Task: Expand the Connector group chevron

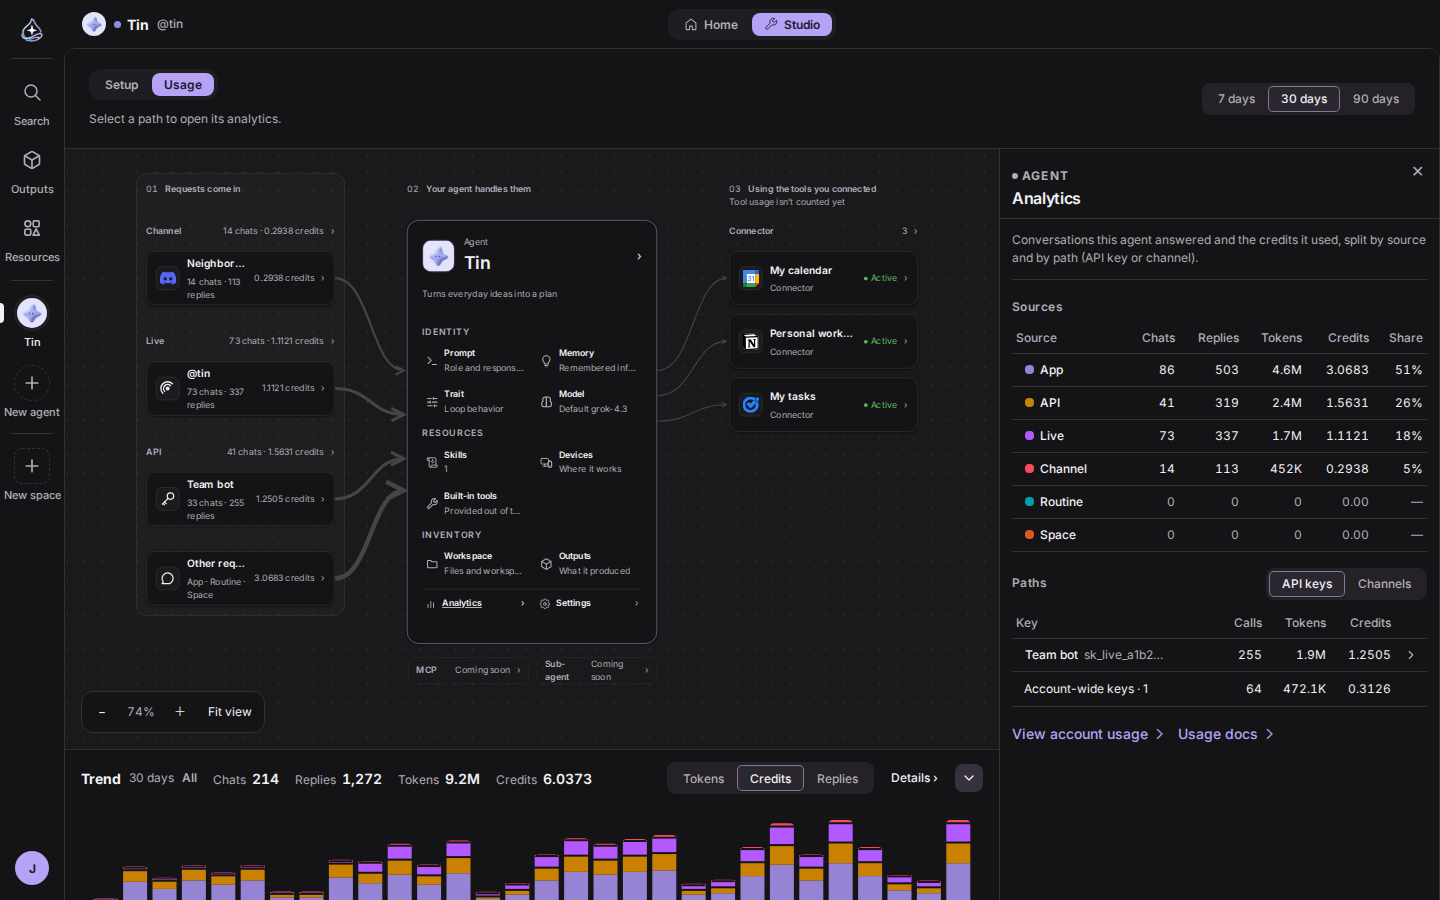Action: [916, 231]
